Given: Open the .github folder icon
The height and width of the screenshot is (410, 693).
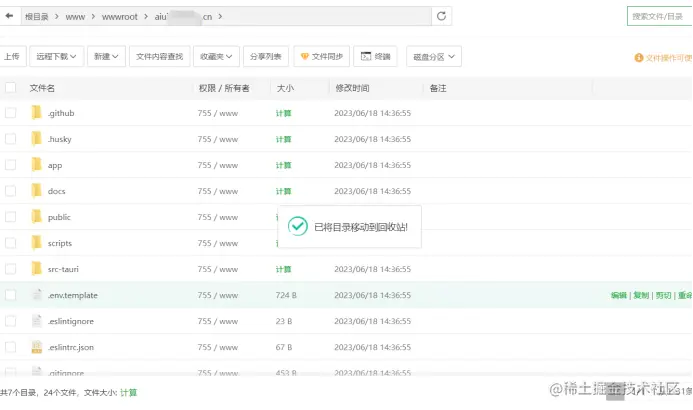Looking at the screenshot, I should coord(37,113).
